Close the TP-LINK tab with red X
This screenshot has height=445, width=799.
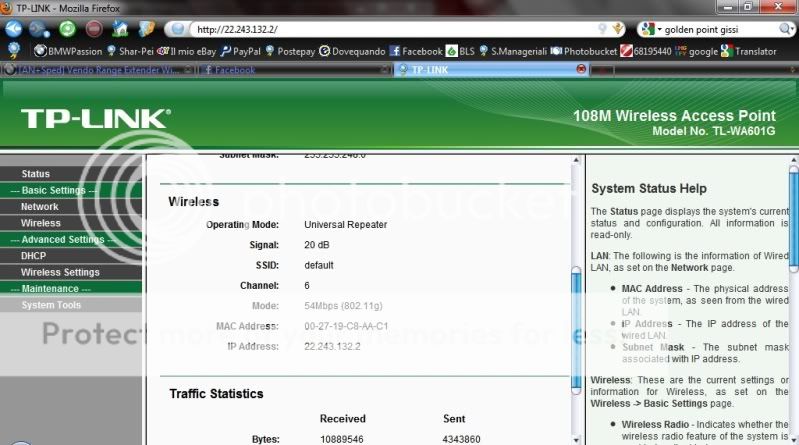pyautogui.click(x=581, y=70)
